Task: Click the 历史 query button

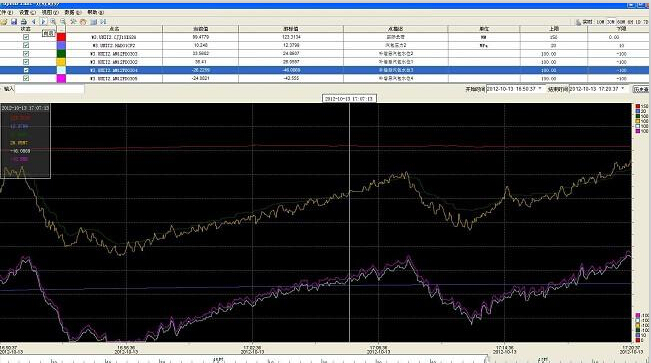Action: point(641,89)
